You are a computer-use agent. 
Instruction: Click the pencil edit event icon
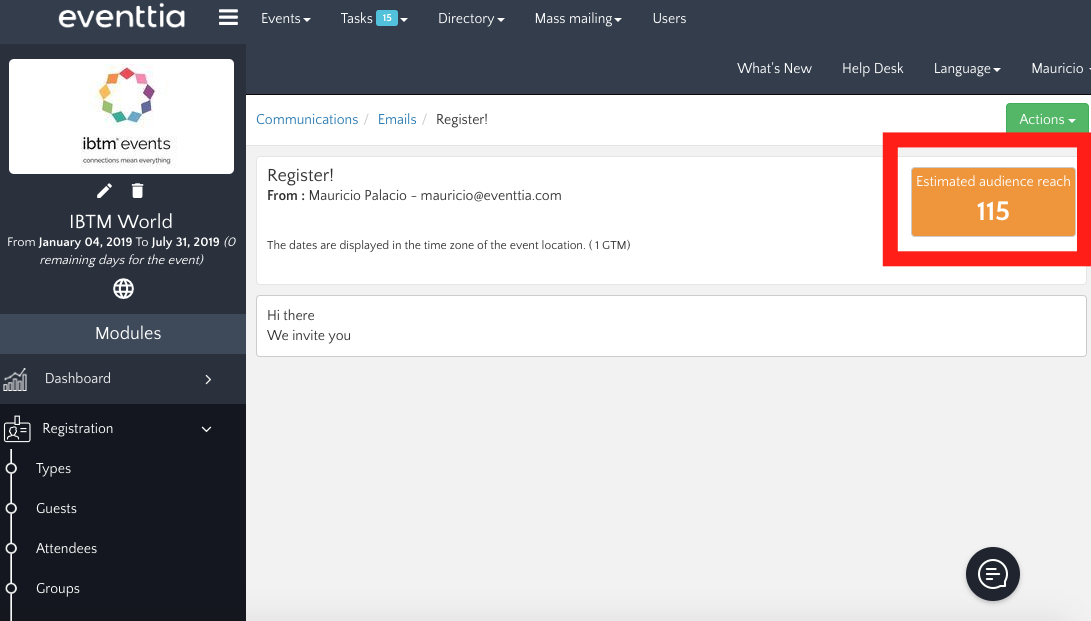[104, 191]
